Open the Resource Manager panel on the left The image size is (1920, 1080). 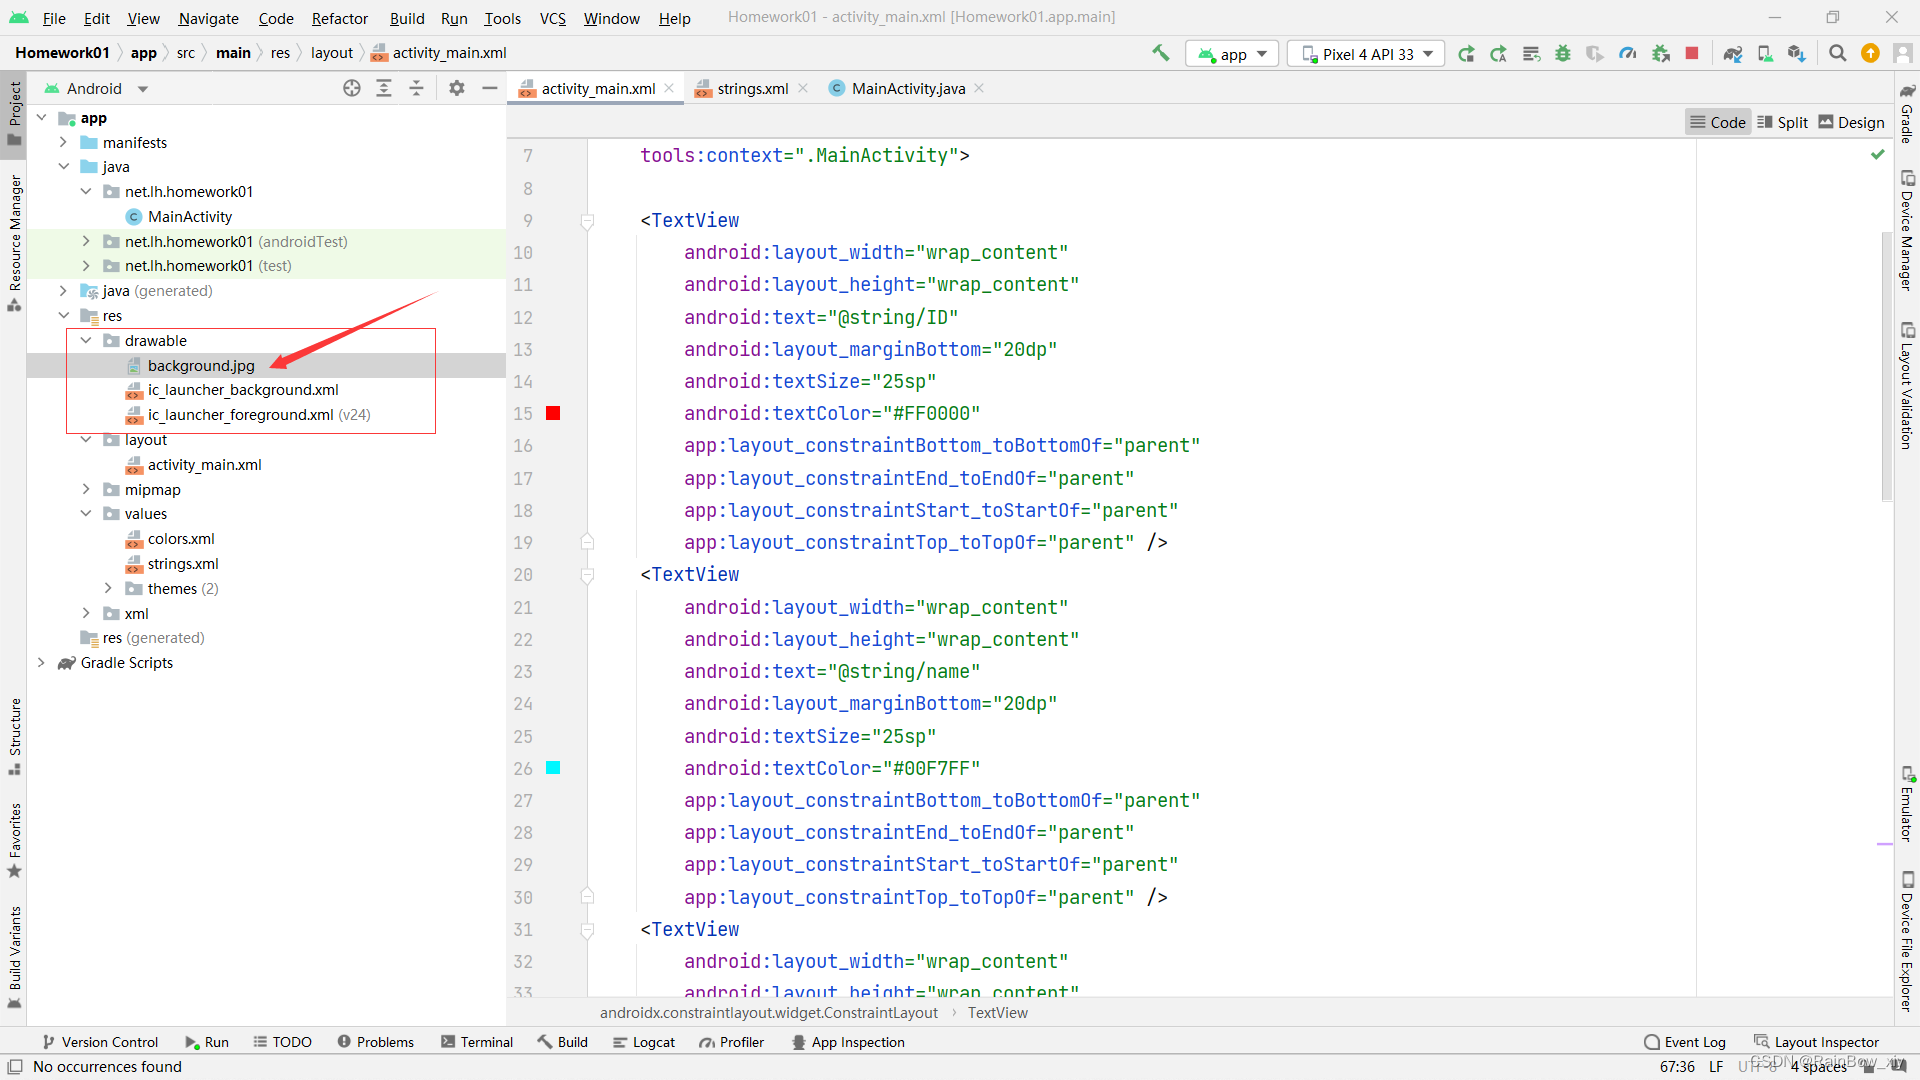[x=14, y=235]
